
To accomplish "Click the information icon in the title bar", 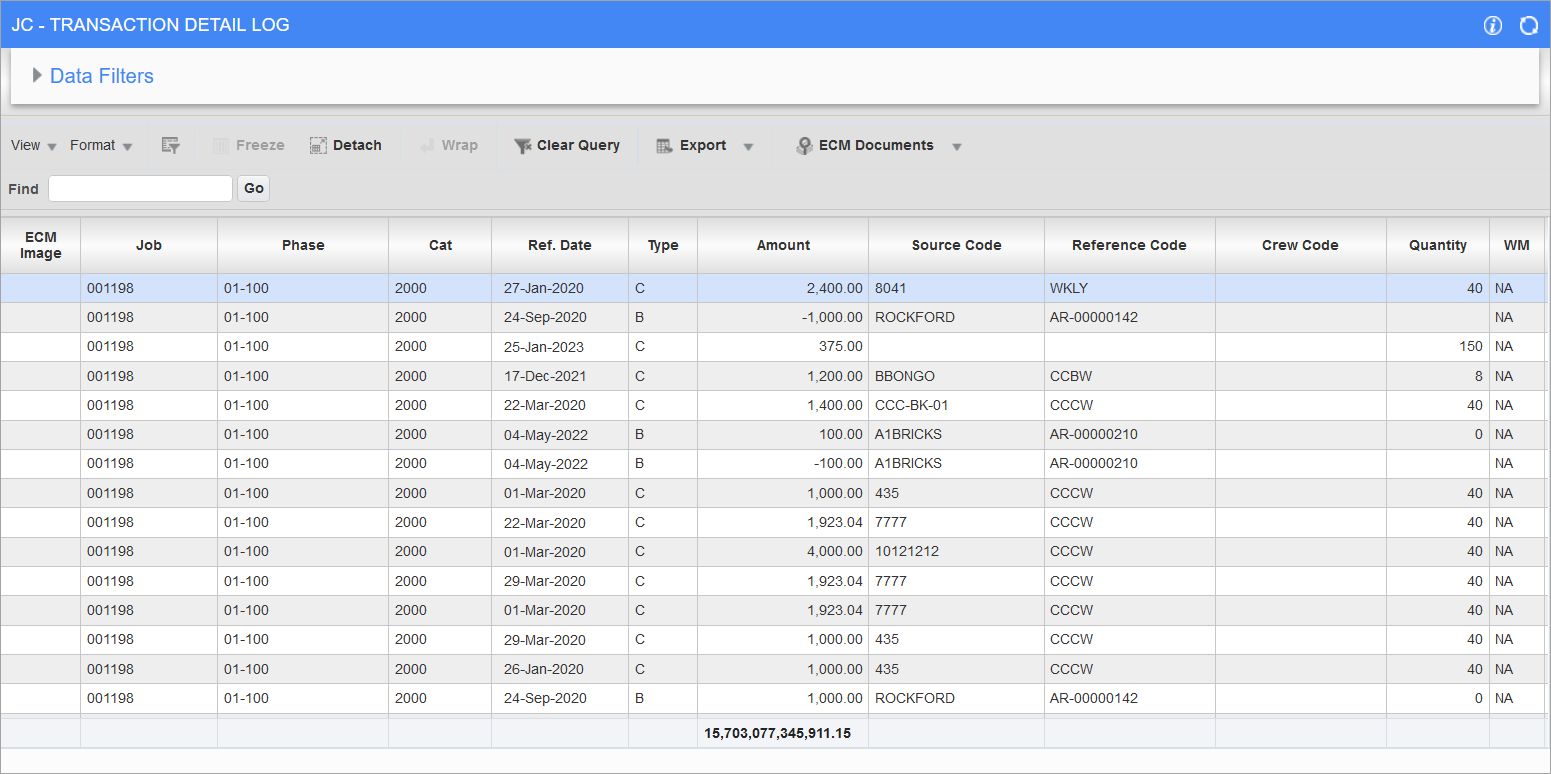I will 1492,26.
